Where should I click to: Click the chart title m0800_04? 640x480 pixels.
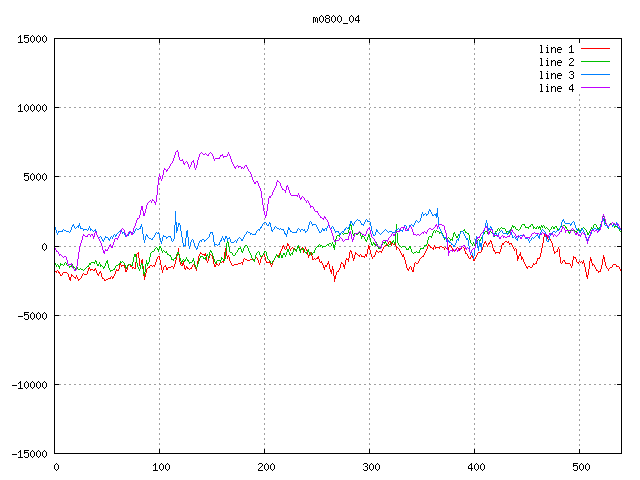pyautogui.click(x=335, y=19)
